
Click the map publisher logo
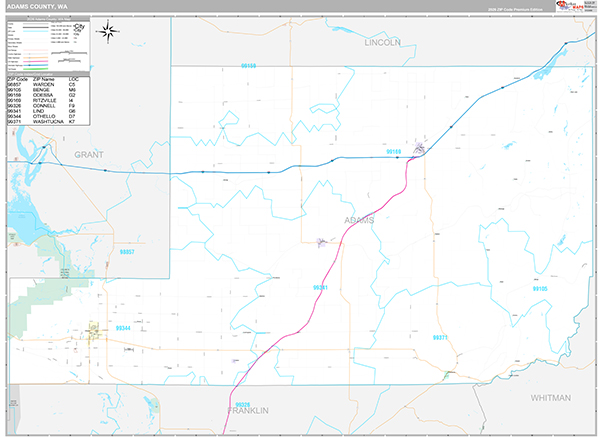pos(570,6)
